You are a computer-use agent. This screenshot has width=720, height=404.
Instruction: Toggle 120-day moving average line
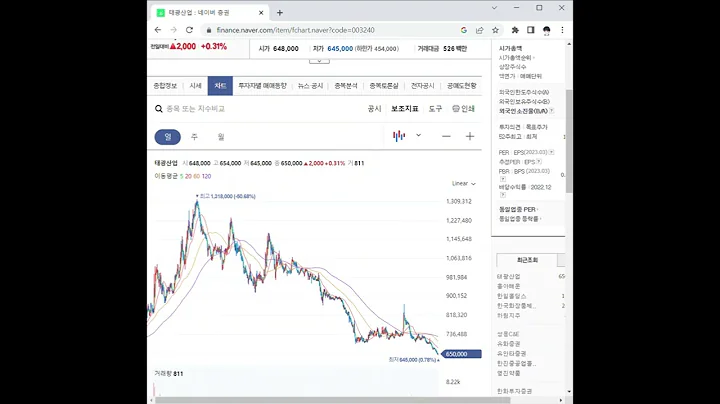point(206,176)
